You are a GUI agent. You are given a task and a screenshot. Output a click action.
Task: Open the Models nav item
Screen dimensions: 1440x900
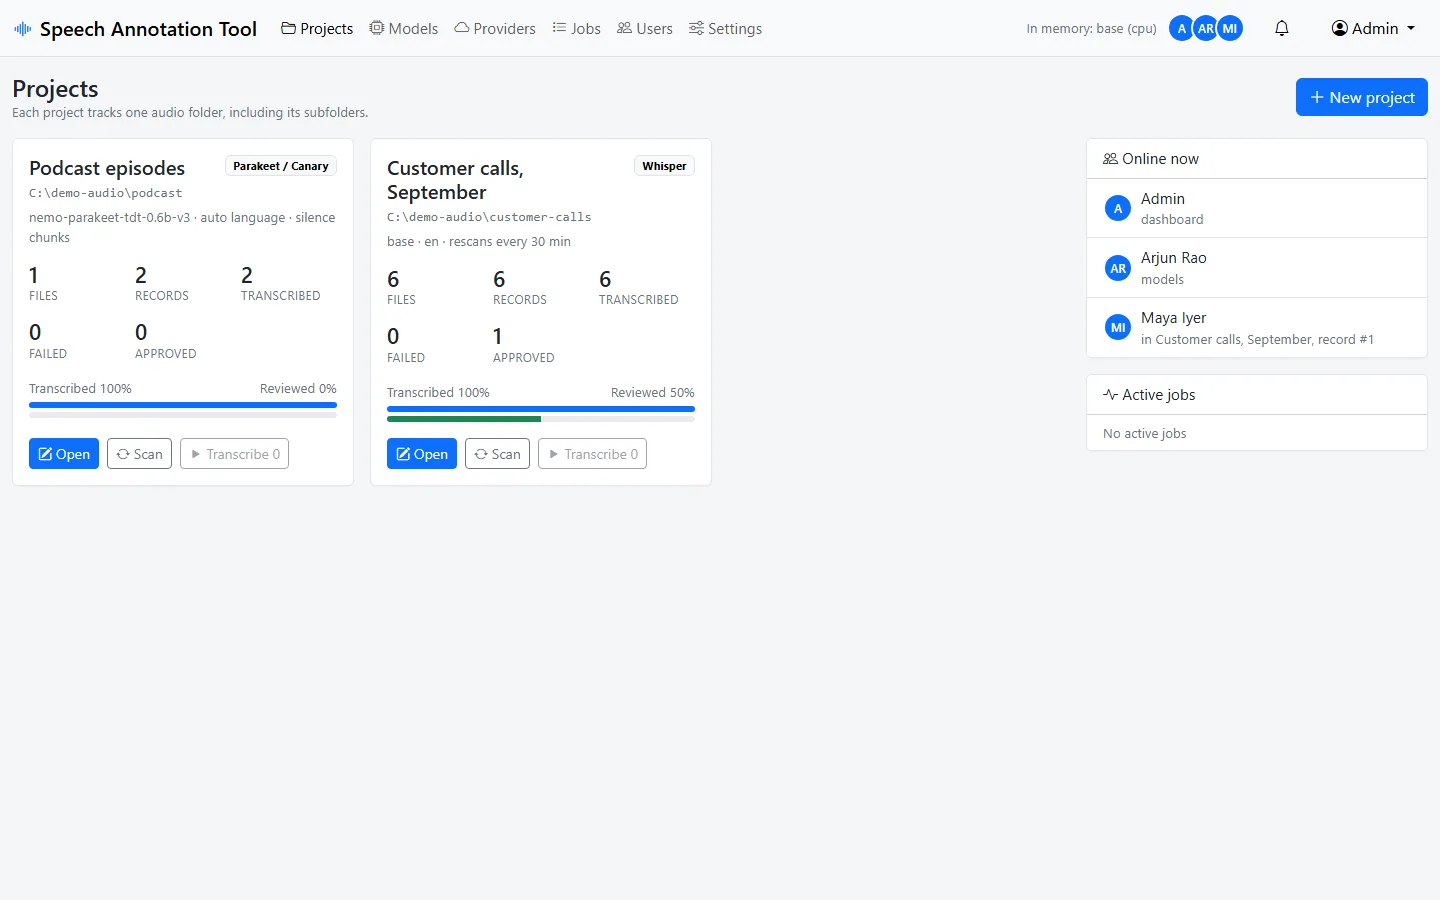[404, 28]
